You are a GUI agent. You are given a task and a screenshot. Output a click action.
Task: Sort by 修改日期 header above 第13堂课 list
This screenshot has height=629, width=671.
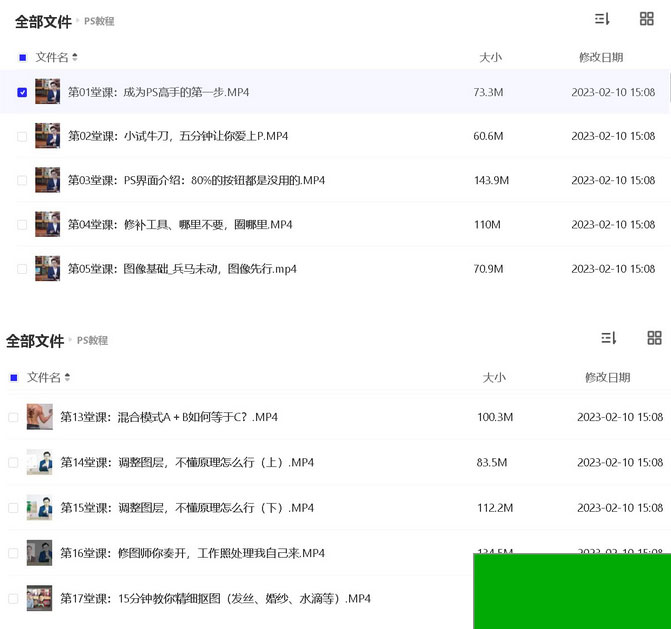[x=607, y=377]
